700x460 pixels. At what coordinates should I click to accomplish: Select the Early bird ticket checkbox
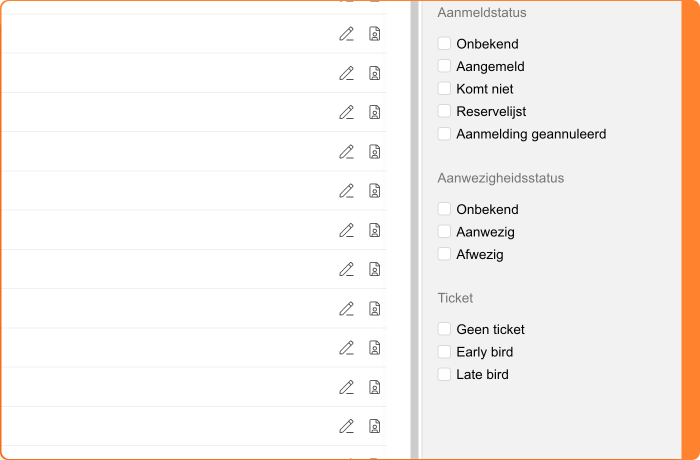444,352
